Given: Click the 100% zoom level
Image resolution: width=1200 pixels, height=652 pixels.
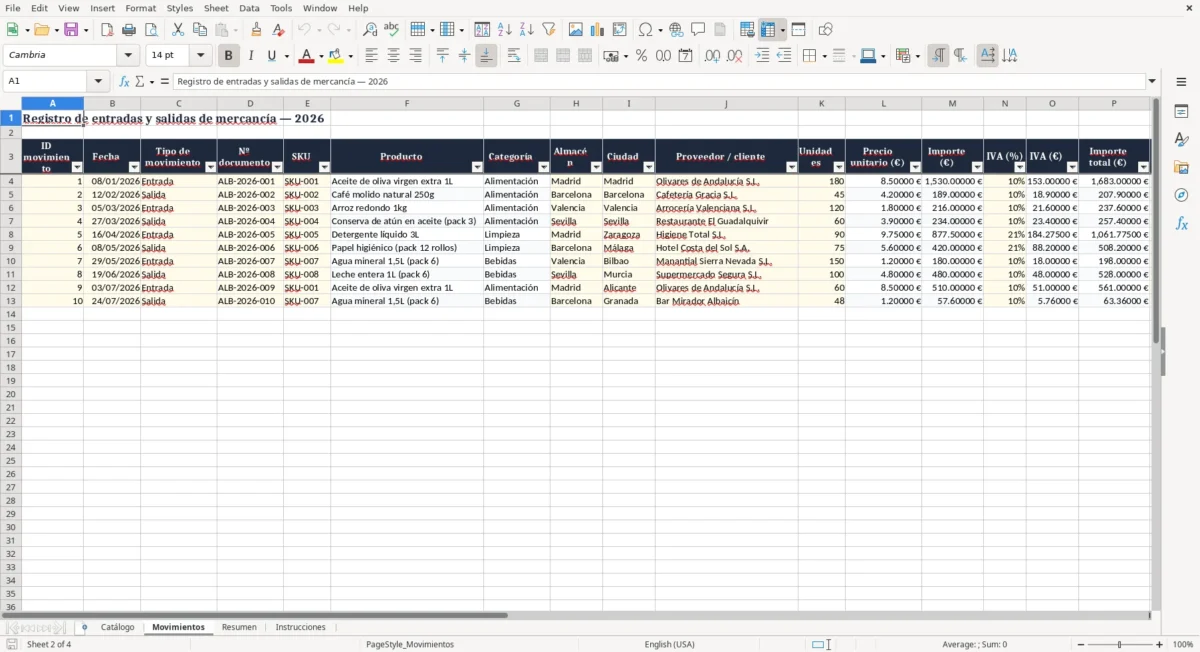Looking at the screenshot, I should tap(1183, 645).
